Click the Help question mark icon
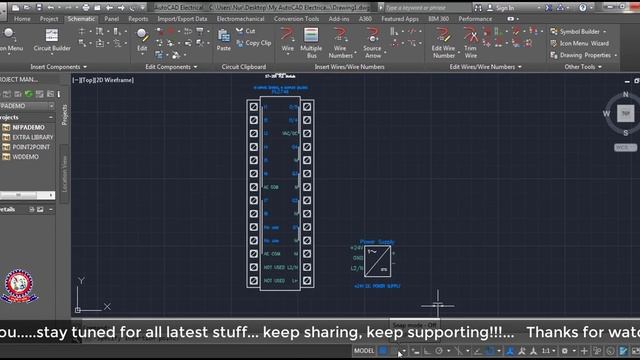The height and width of the screenshot is (360, 640). coord(582,8)
